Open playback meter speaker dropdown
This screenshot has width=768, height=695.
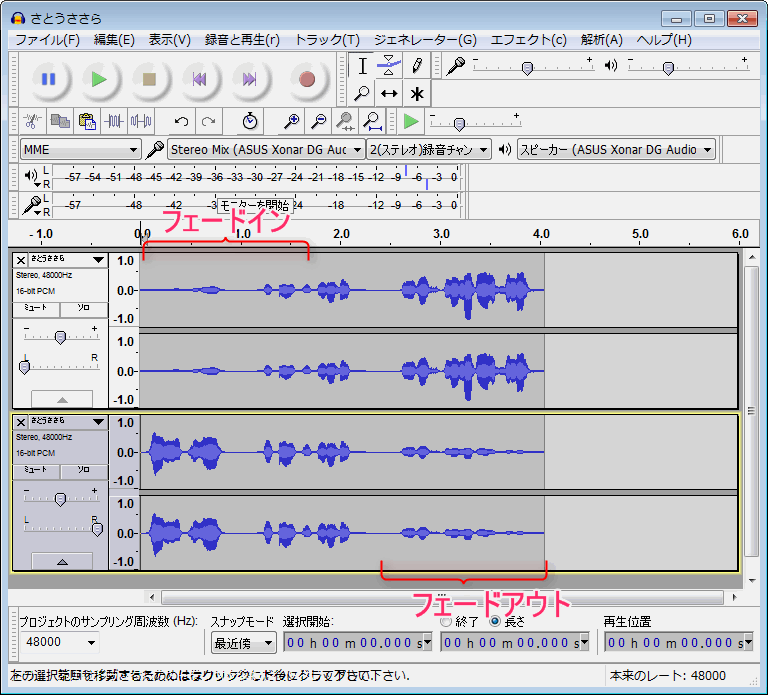32,176
